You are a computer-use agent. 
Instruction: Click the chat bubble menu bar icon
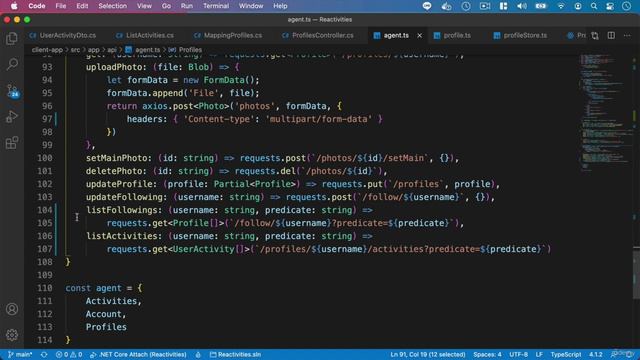point(427,6)
